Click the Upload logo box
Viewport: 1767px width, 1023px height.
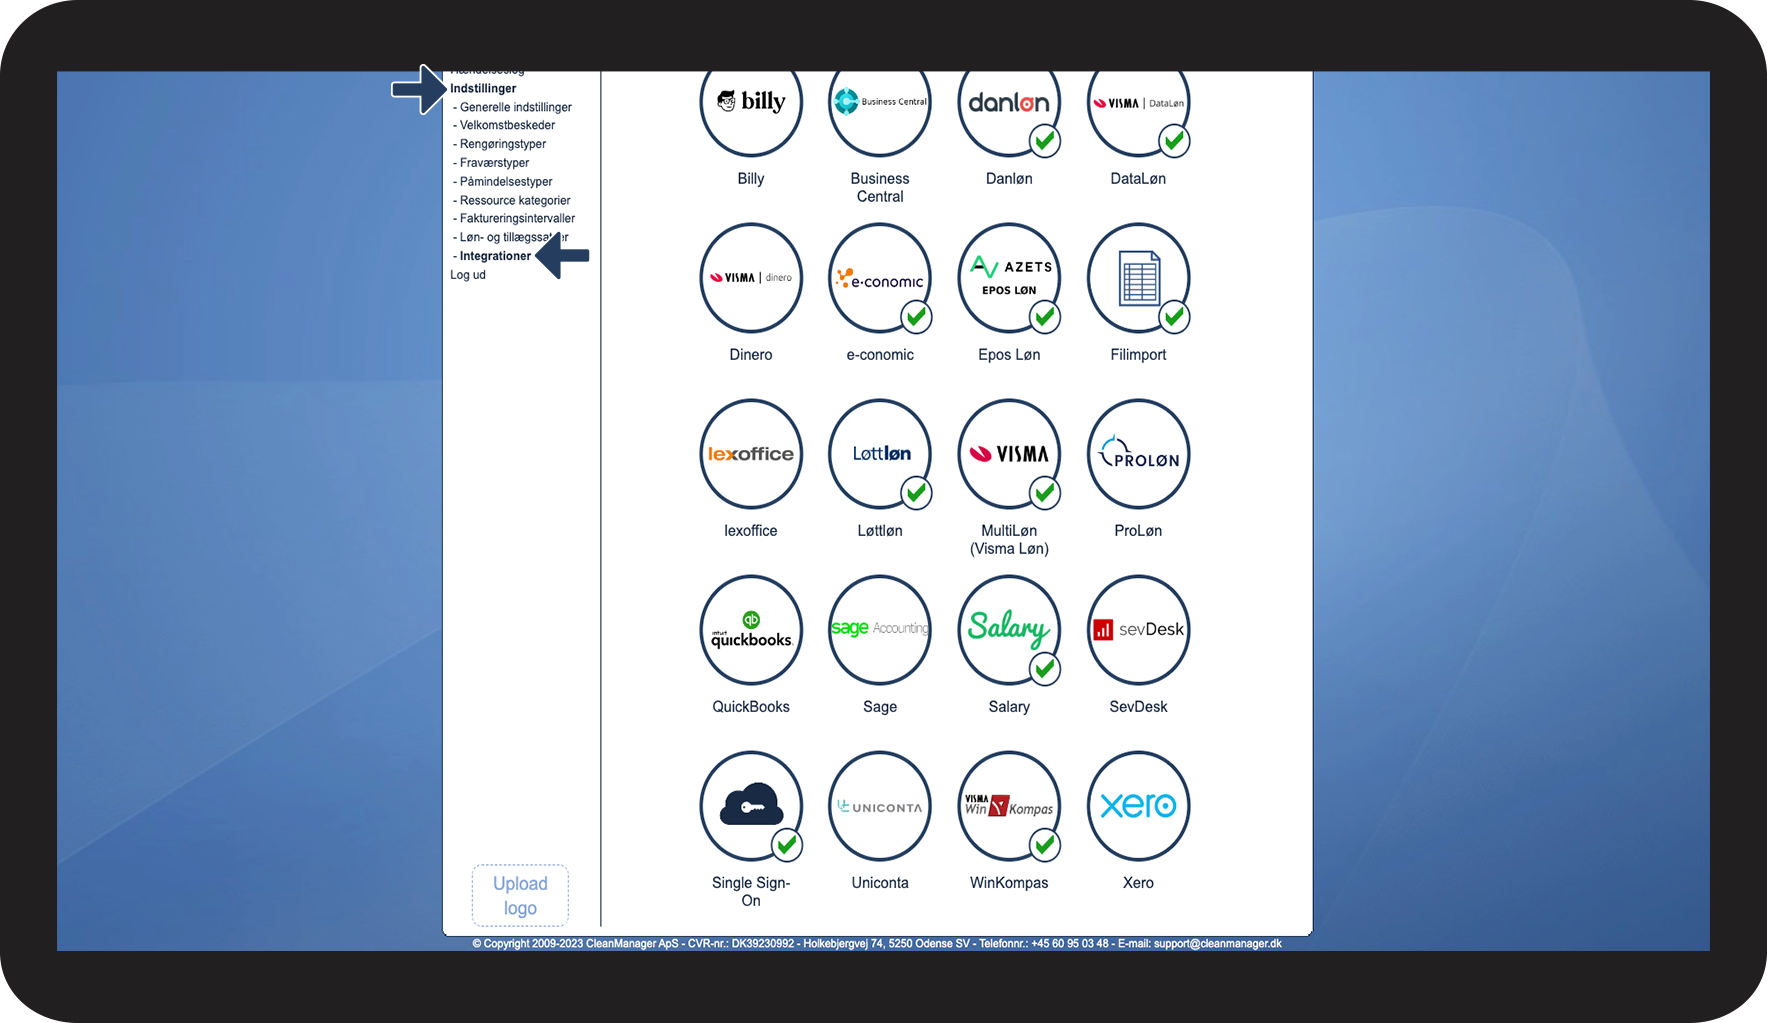(x=520, y=895)
